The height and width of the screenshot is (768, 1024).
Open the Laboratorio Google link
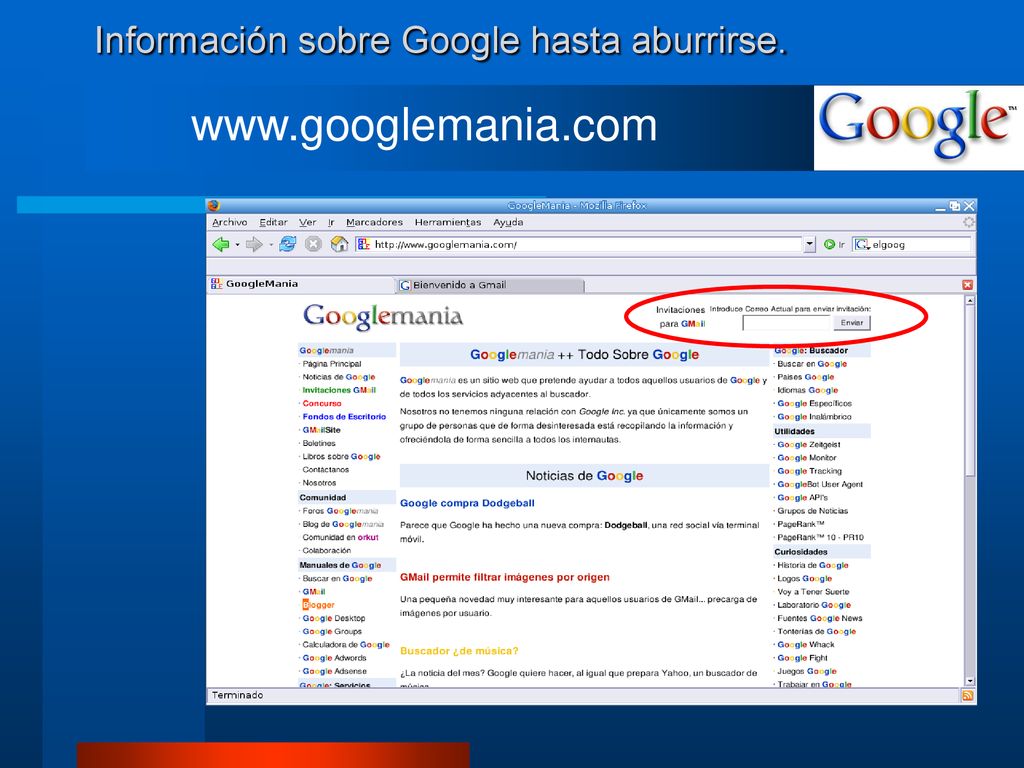(x=814, y=605)
